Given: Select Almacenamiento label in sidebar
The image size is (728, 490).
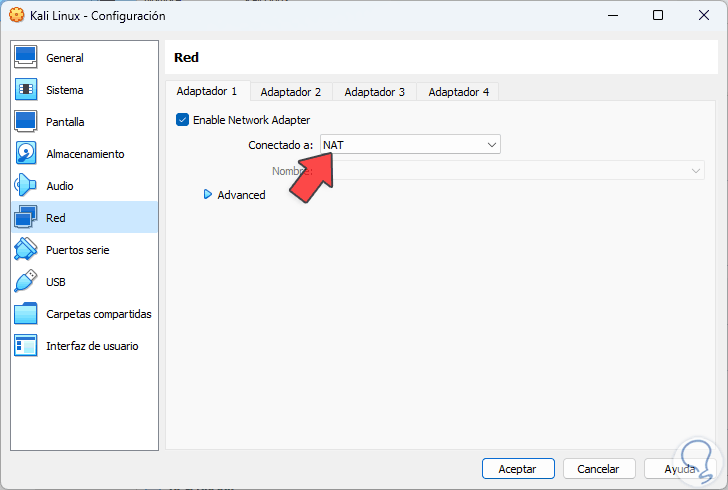Looking at the screenshot, I should coord(85,154).
